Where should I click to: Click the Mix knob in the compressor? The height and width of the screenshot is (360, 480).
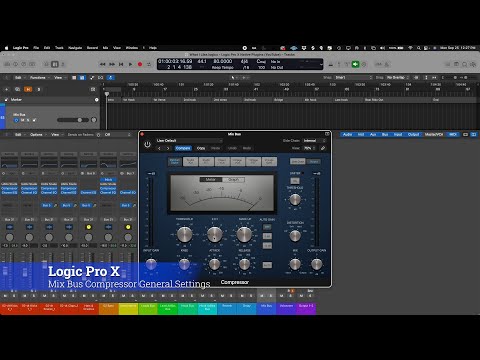[295, 264]
